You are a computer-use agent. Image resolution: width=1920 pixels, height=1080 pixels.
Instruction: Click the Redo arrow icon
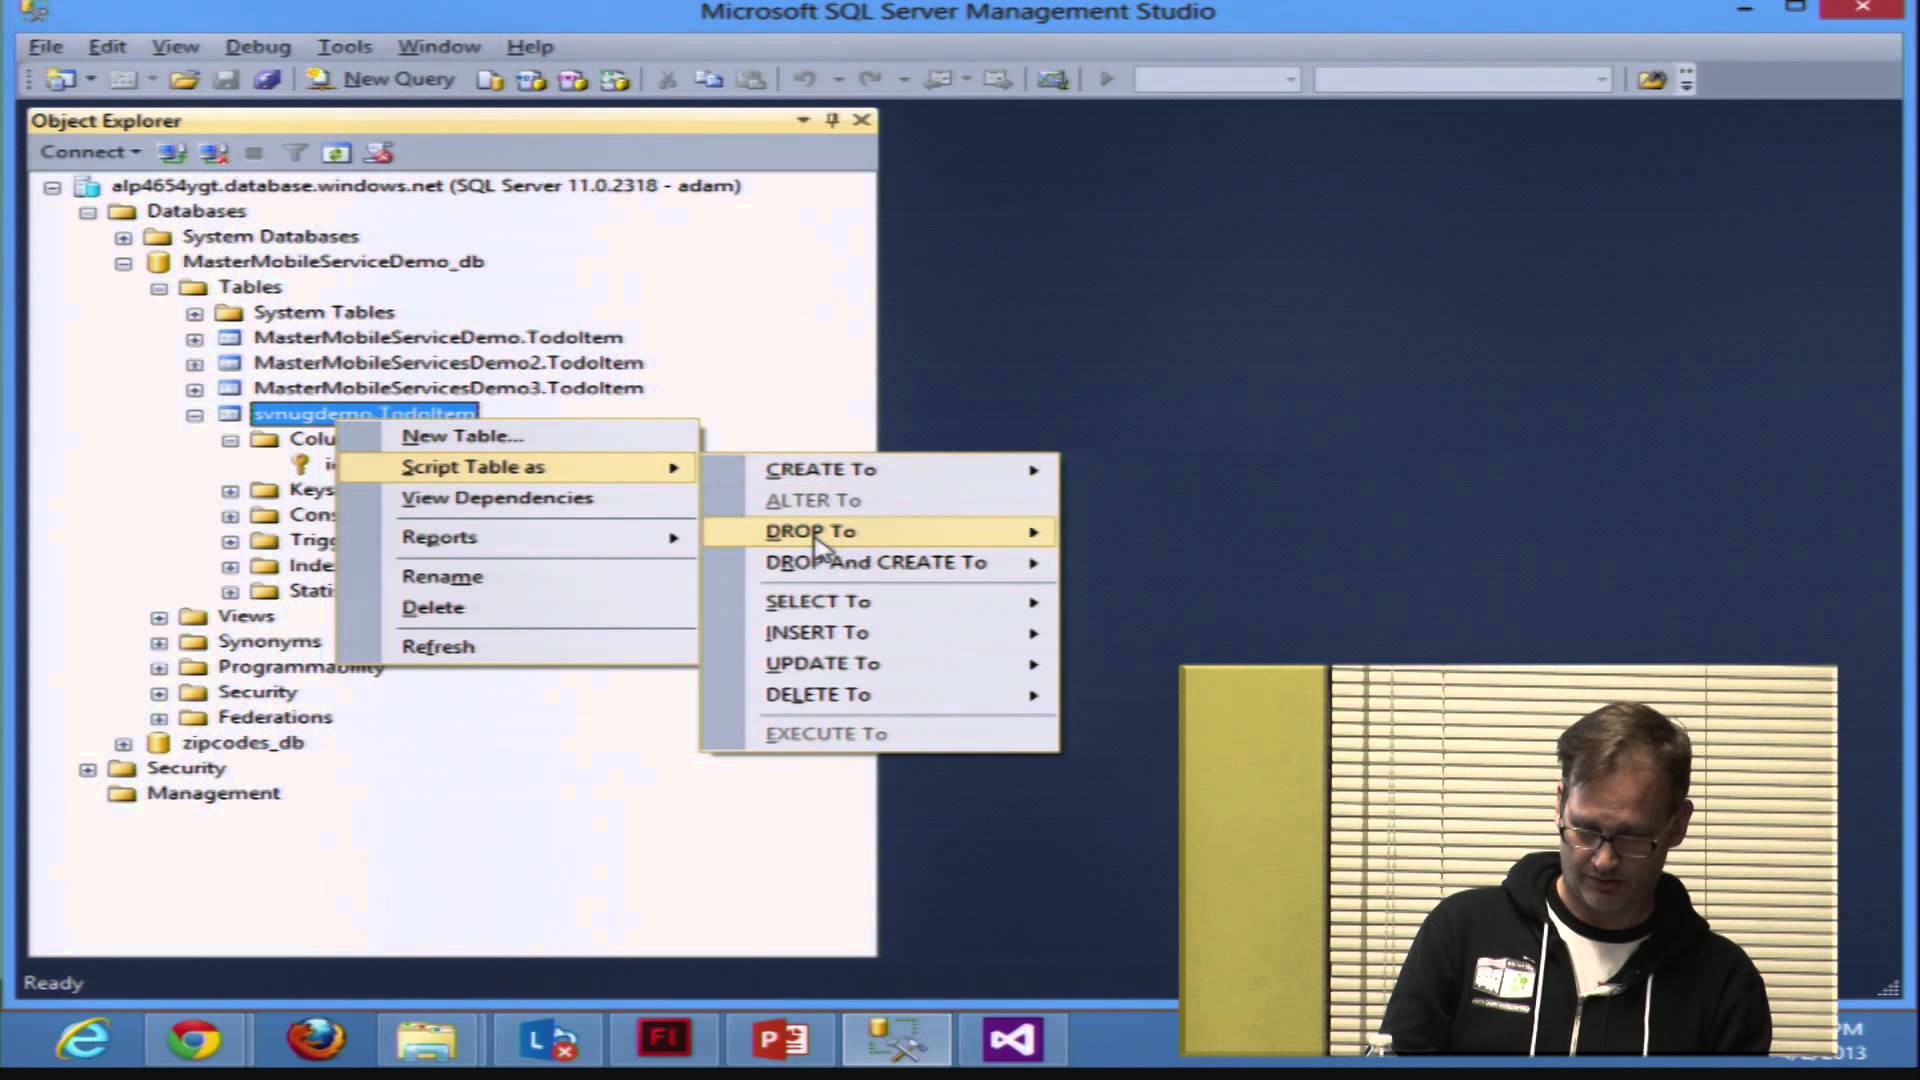point(870,79)
